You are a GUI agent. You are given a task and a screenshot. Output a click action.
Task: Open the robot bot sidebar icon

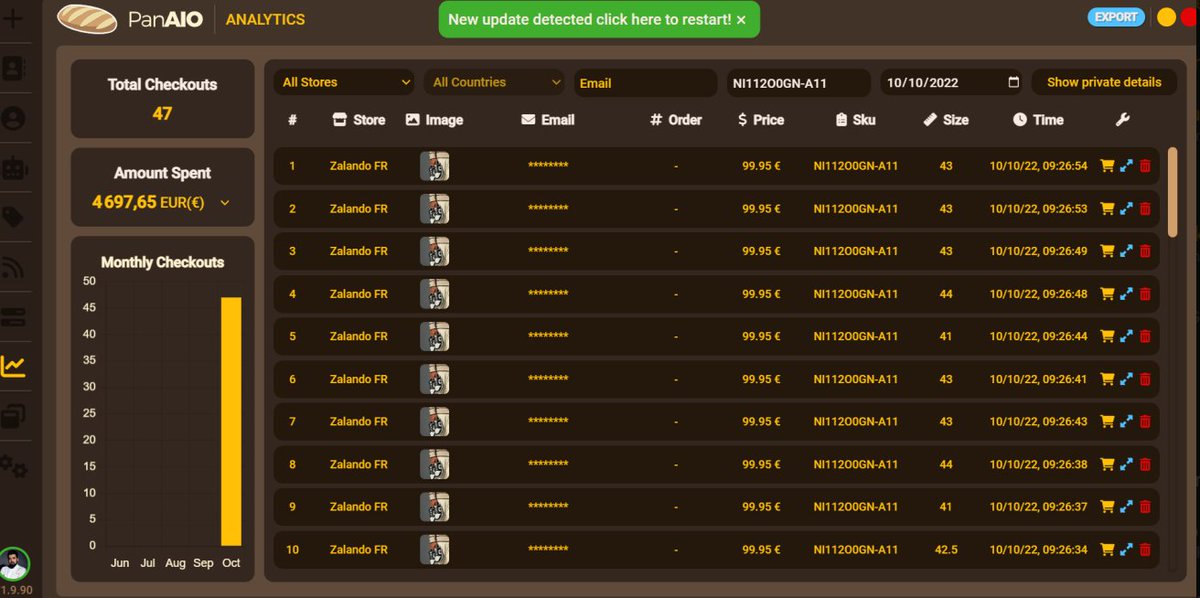point(14,168)
